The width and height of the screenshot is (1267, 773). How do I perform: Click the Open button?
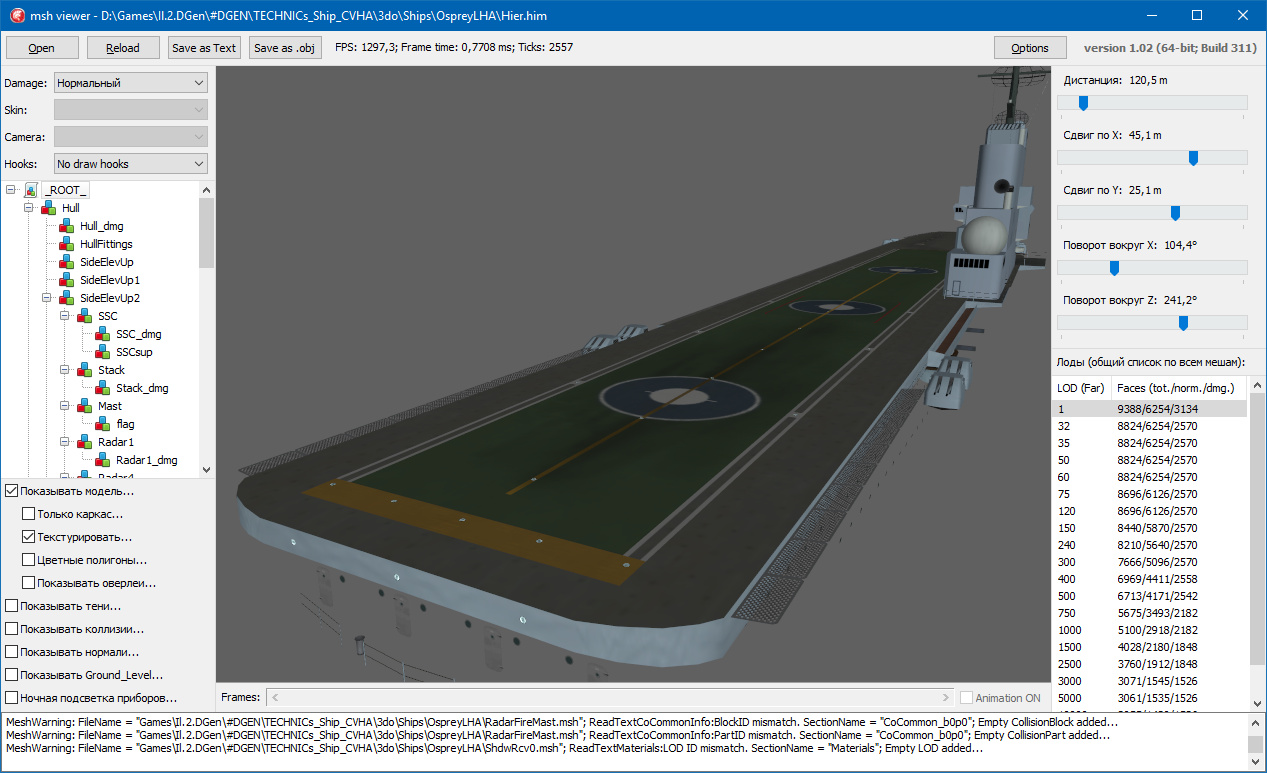click(41, 47)
